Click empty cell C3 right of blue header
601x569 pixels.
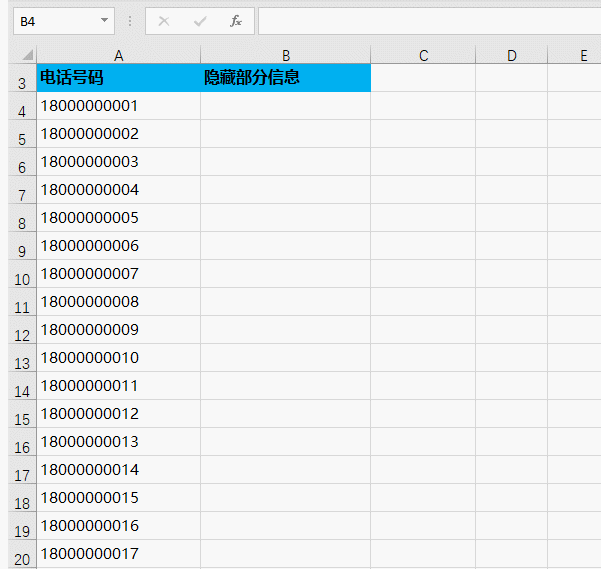point(423,78)
